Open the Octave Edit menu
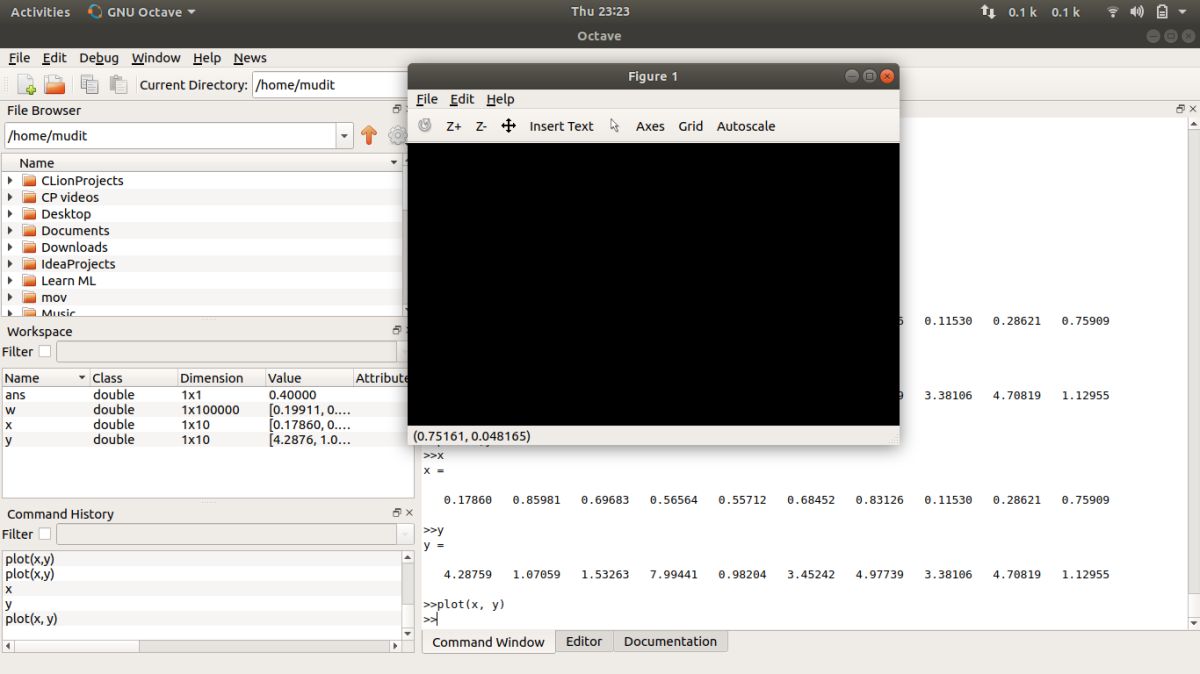The width and height of the screenshot is (1200, 674). (x=54, y=58)
